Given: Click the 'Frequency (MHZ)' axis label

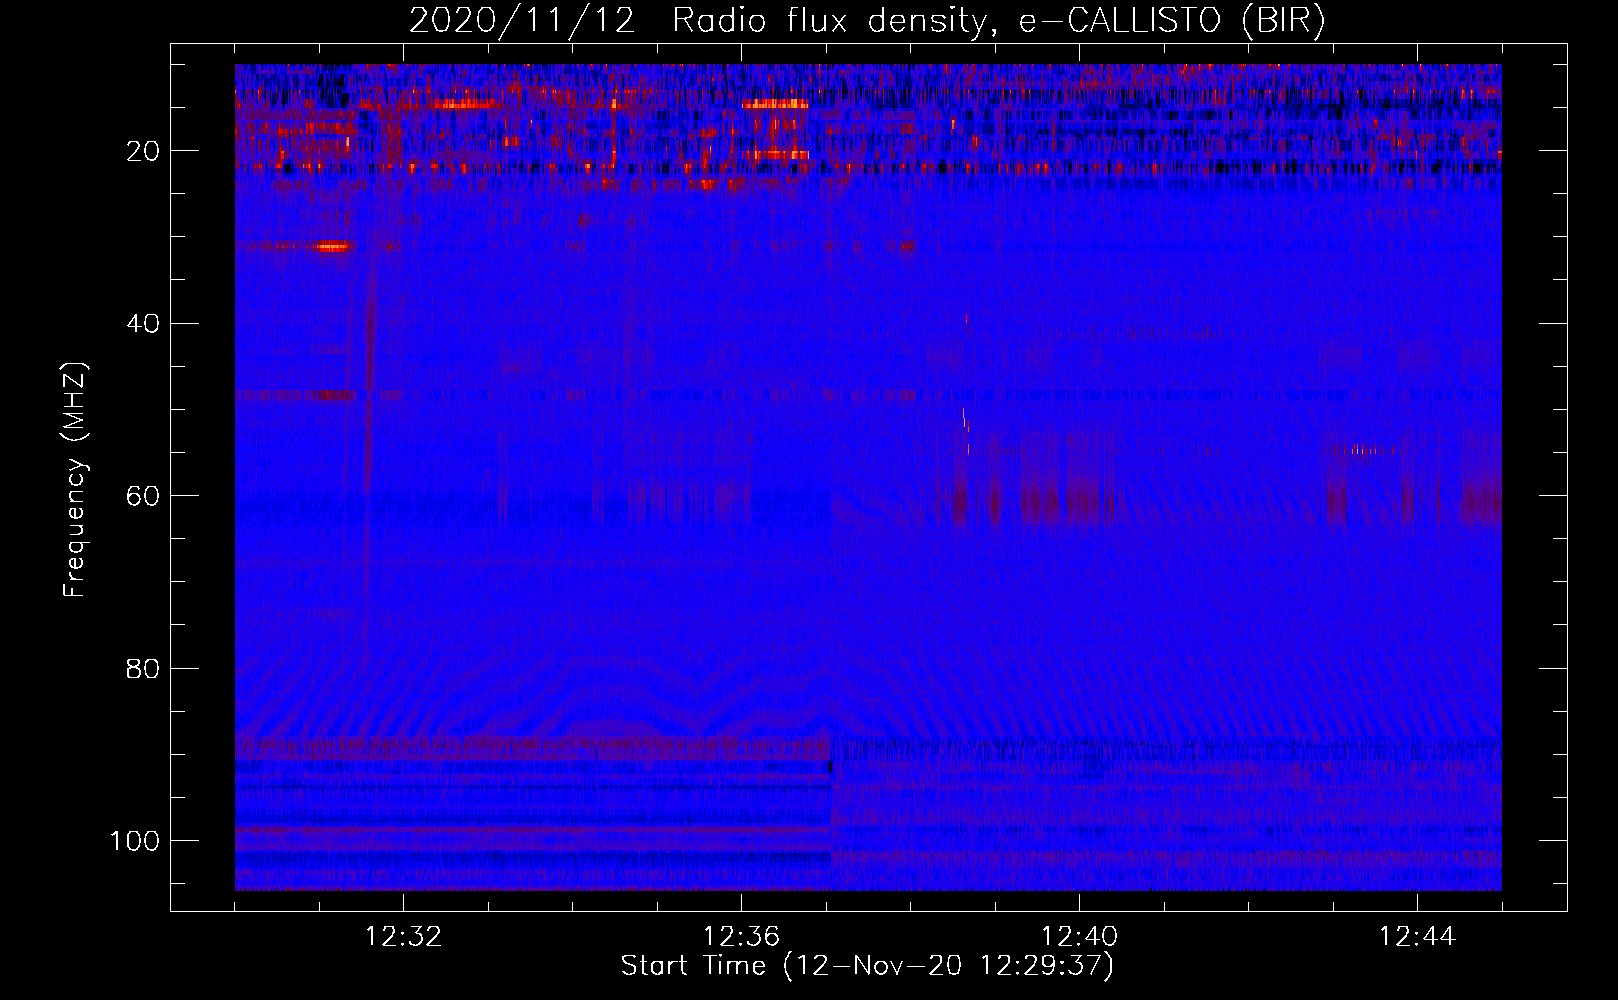Looking at the screenshot, I should point(76,479).
